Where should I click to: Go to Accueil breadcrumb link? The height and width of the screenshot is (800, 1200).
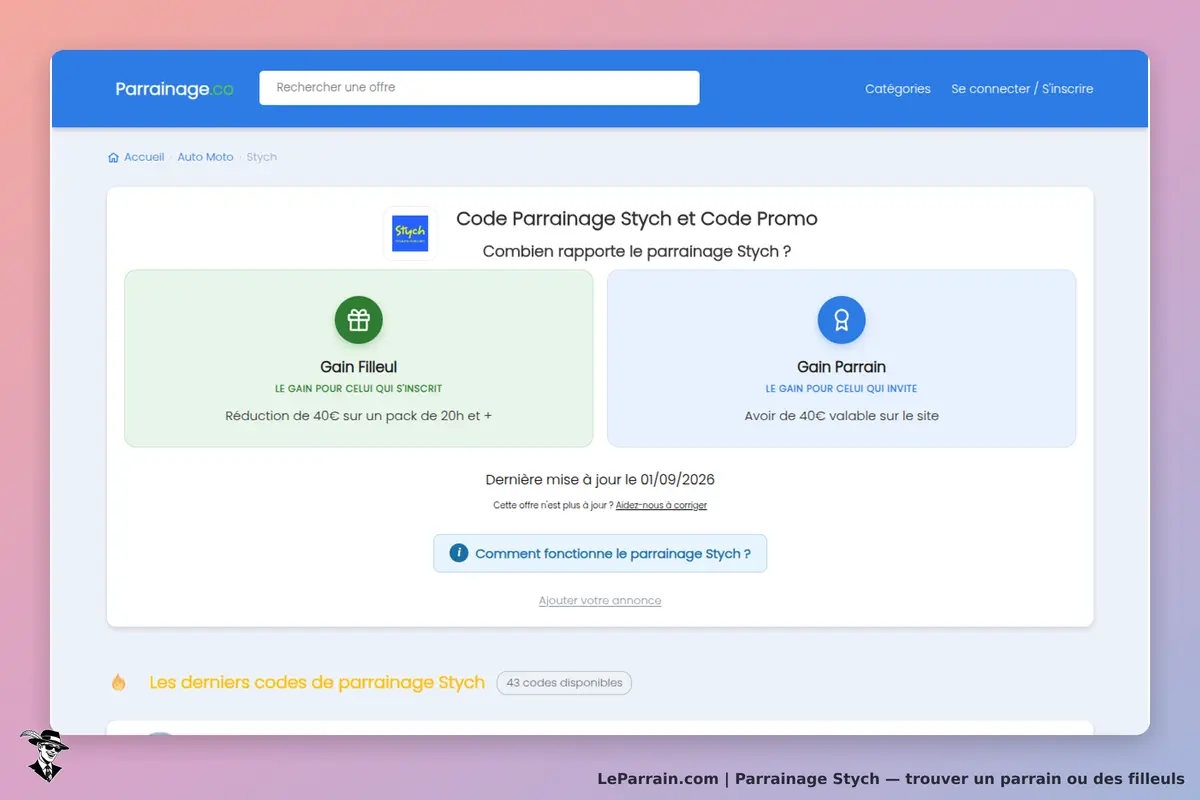click(144, 157)
